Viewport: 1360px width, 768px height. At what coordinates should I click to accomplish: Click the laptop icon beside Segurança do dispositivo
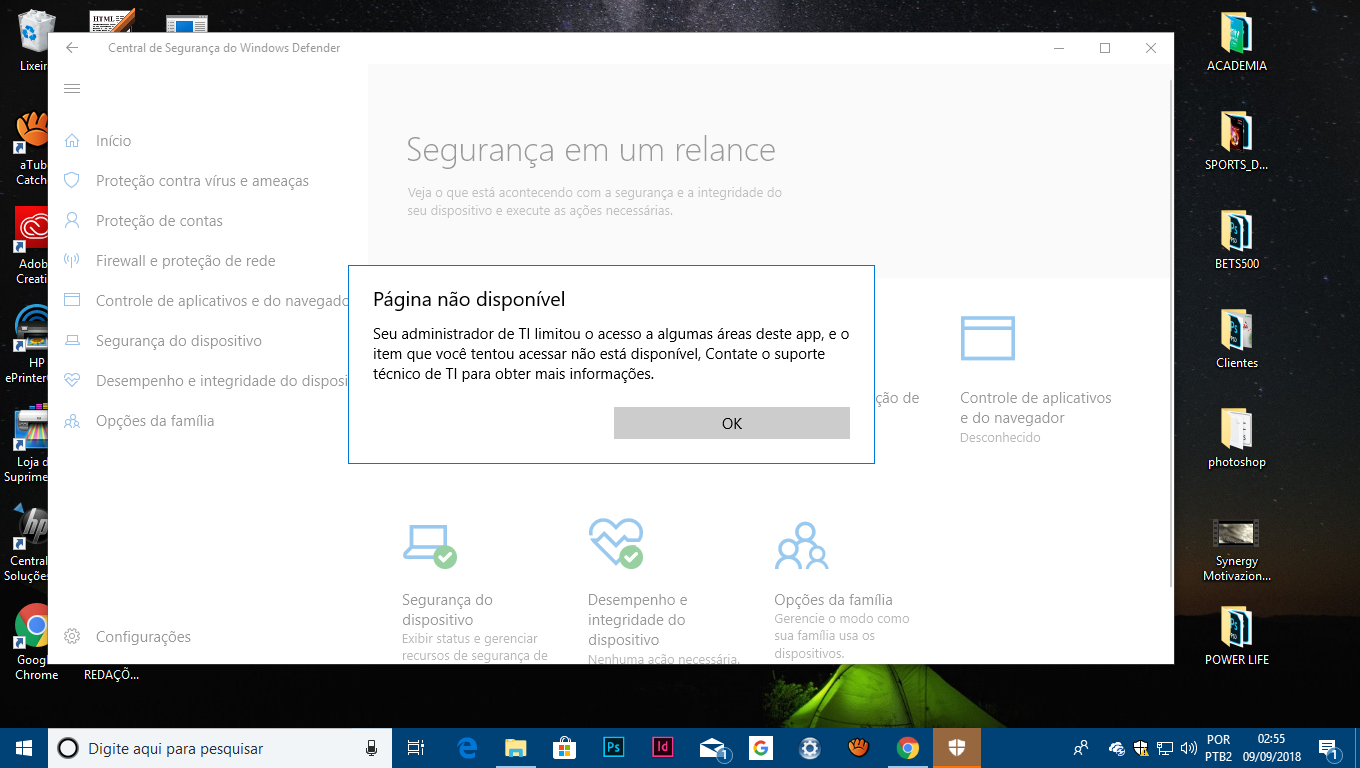click(x=72, y=341)
